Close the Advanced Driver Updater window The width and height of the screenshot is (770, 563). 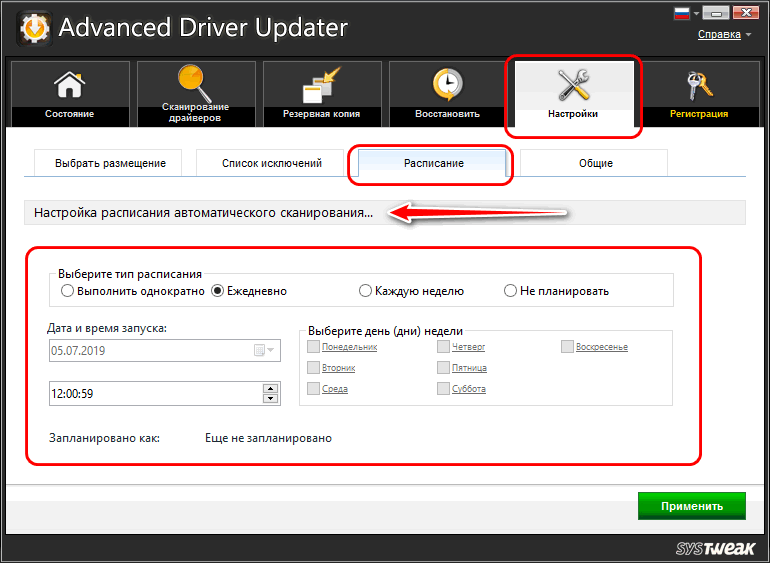pos(745,13)
